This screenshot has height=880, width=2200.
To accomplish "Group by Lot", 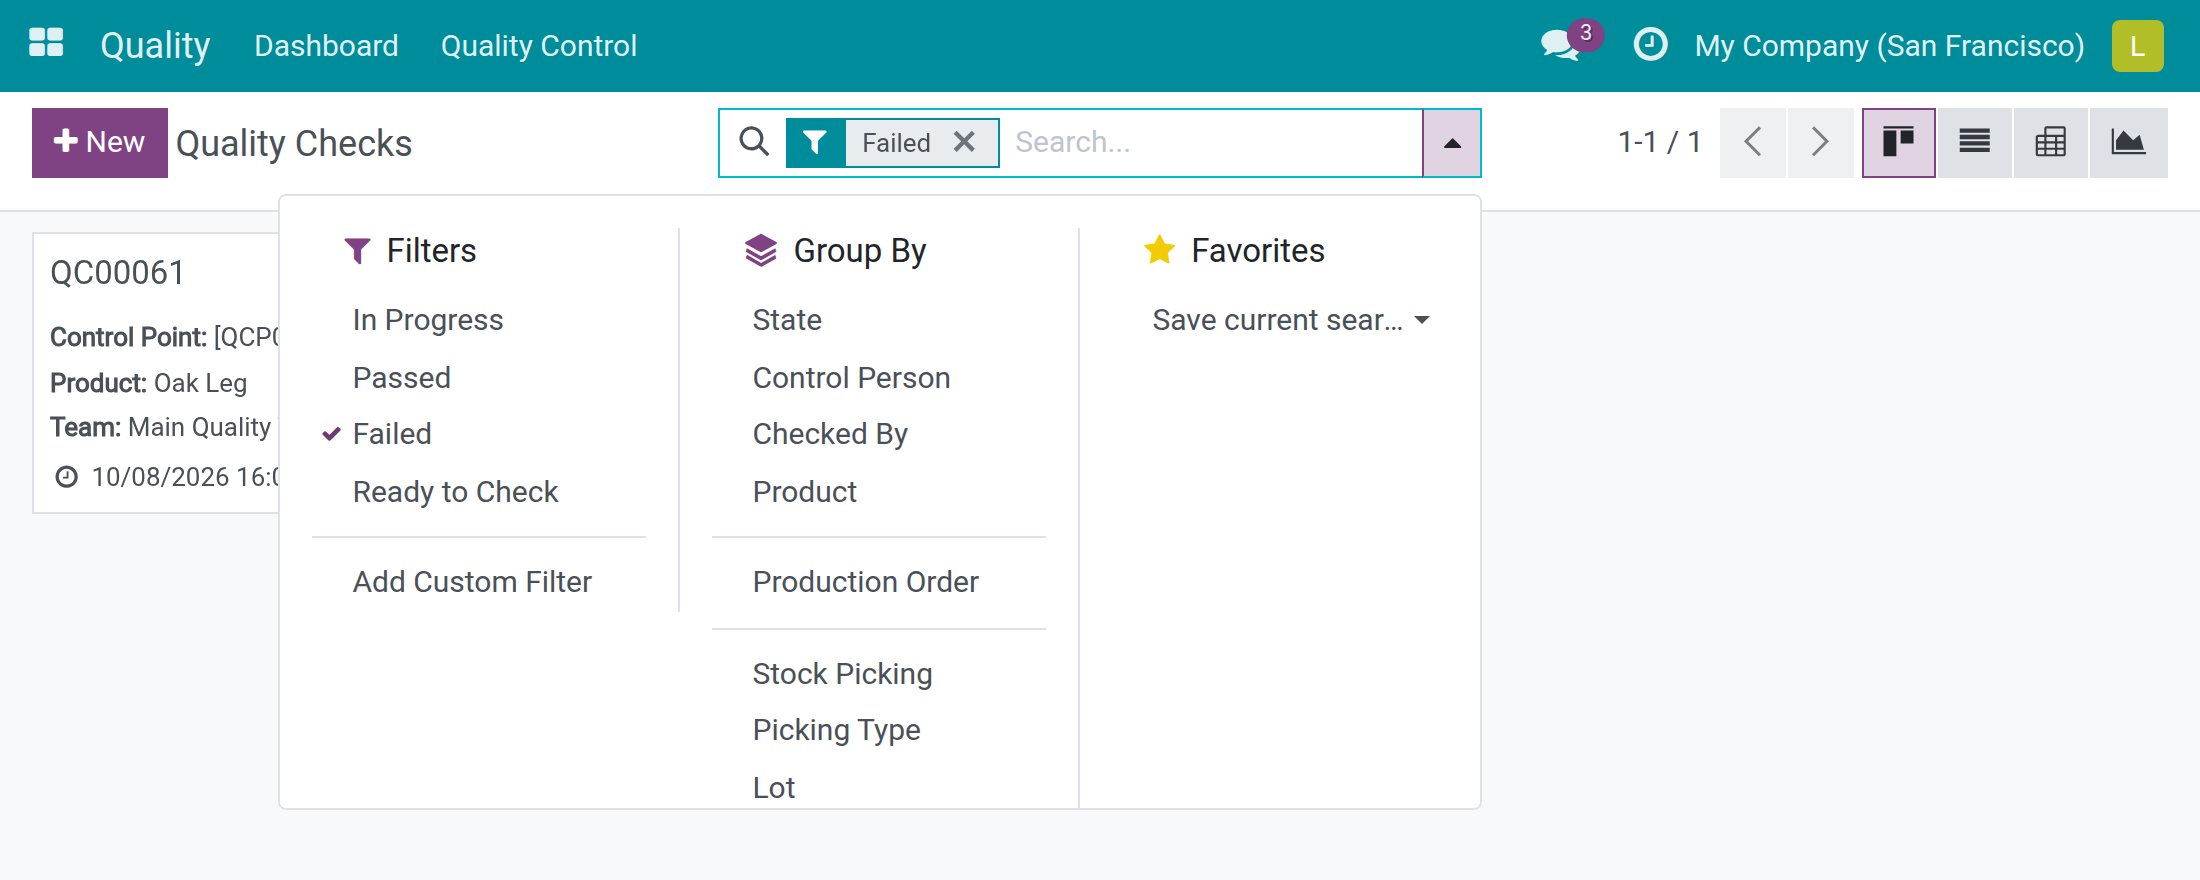I will pyautogui.click(x=773, y=788).
